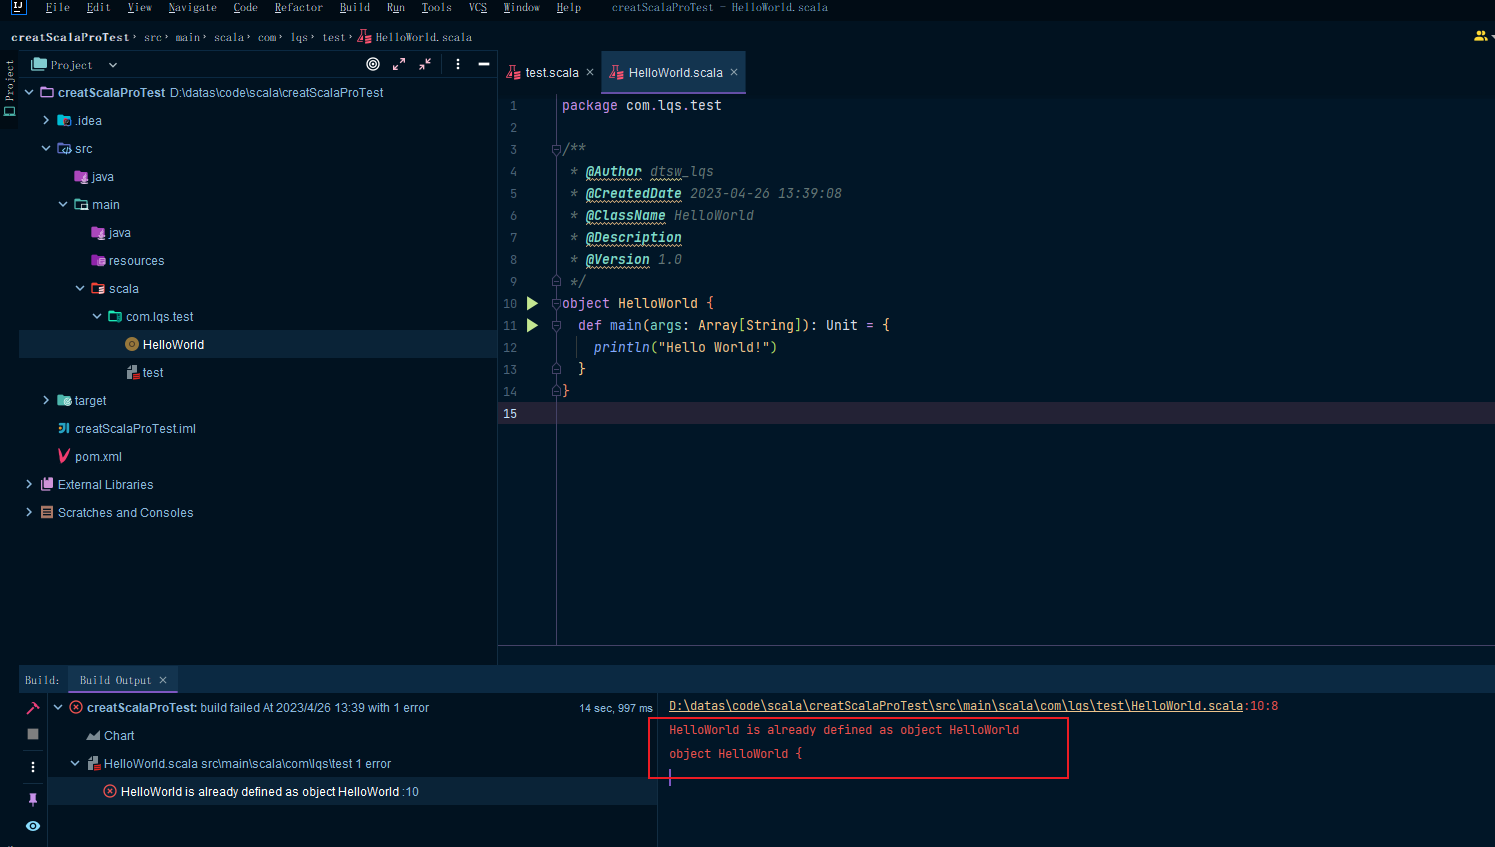The height and width of the screenshot is (847, 1495).
Task: Fold the object HelloWorld block
Action: 556,303
